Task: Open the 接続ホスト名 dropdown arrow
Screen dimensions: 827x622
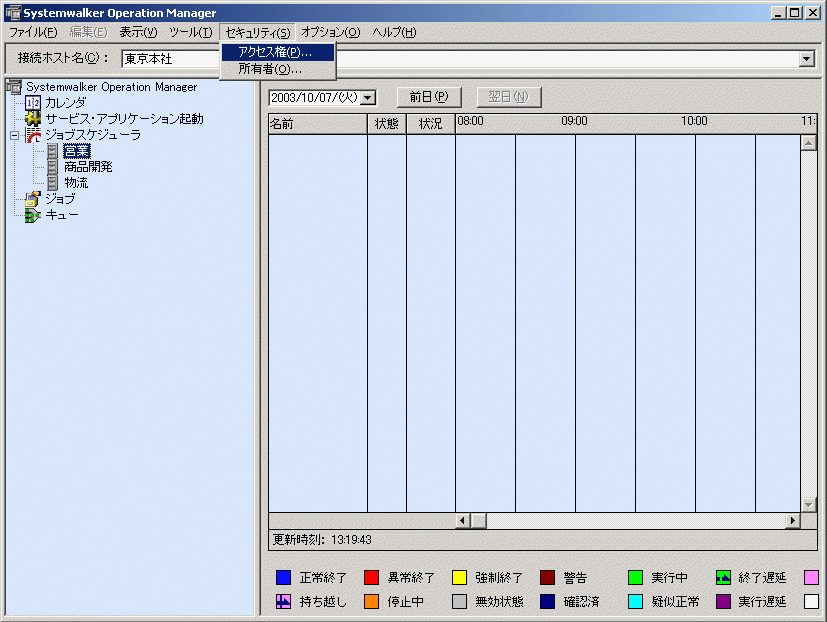Action: point(806,59)
